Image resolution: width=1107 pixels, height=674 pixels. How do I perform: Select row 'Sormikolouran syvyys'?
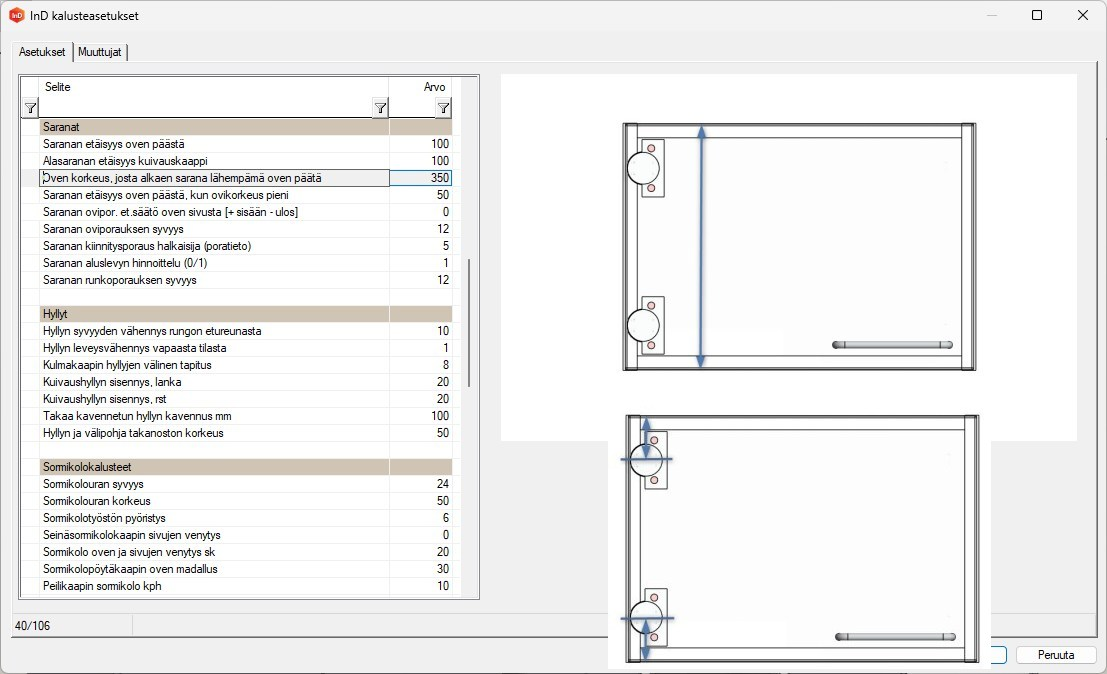tap(246, 484)
